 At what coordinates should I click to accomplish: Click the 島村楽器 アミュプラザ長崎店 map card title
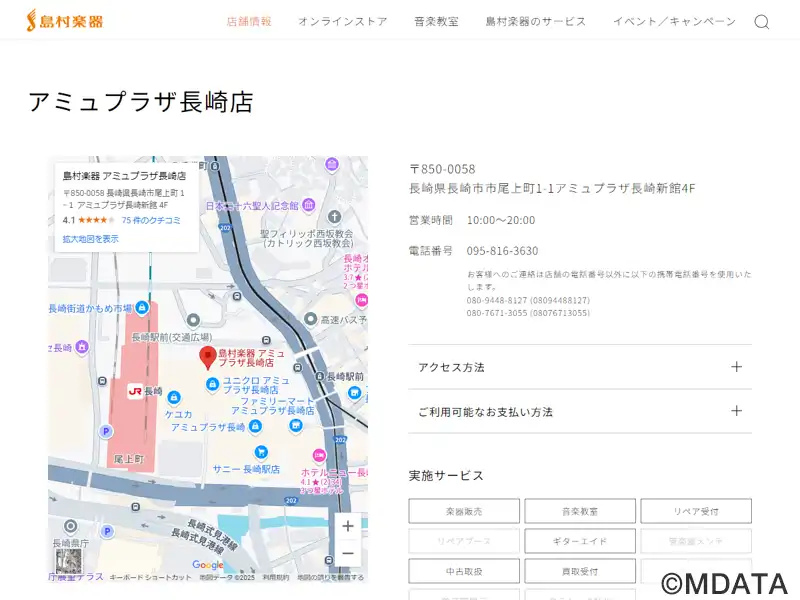pyautogui.click(x=124, y=176)
